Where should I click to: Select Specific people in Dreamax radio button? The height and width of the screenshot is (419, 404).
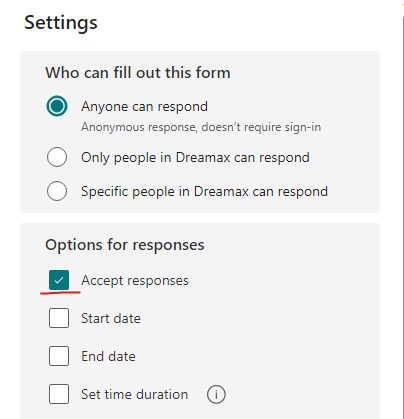pos(57,191)
